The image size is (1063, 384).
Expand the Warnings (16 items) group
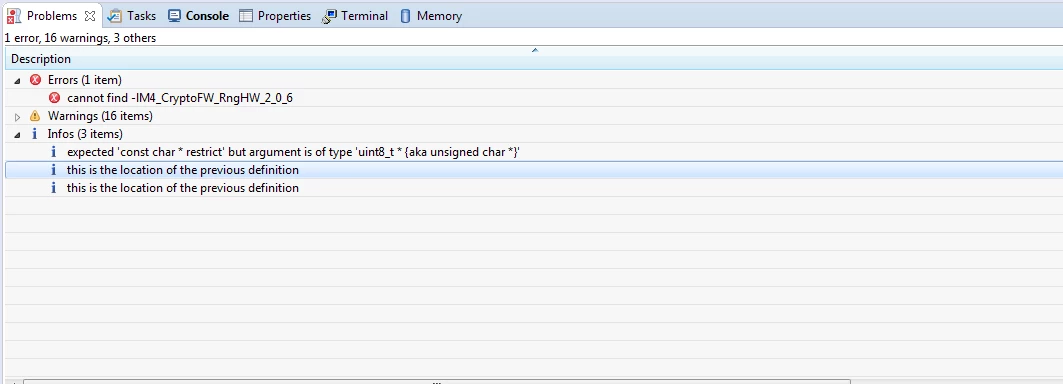pyautogui.click(x=18, y=117)
